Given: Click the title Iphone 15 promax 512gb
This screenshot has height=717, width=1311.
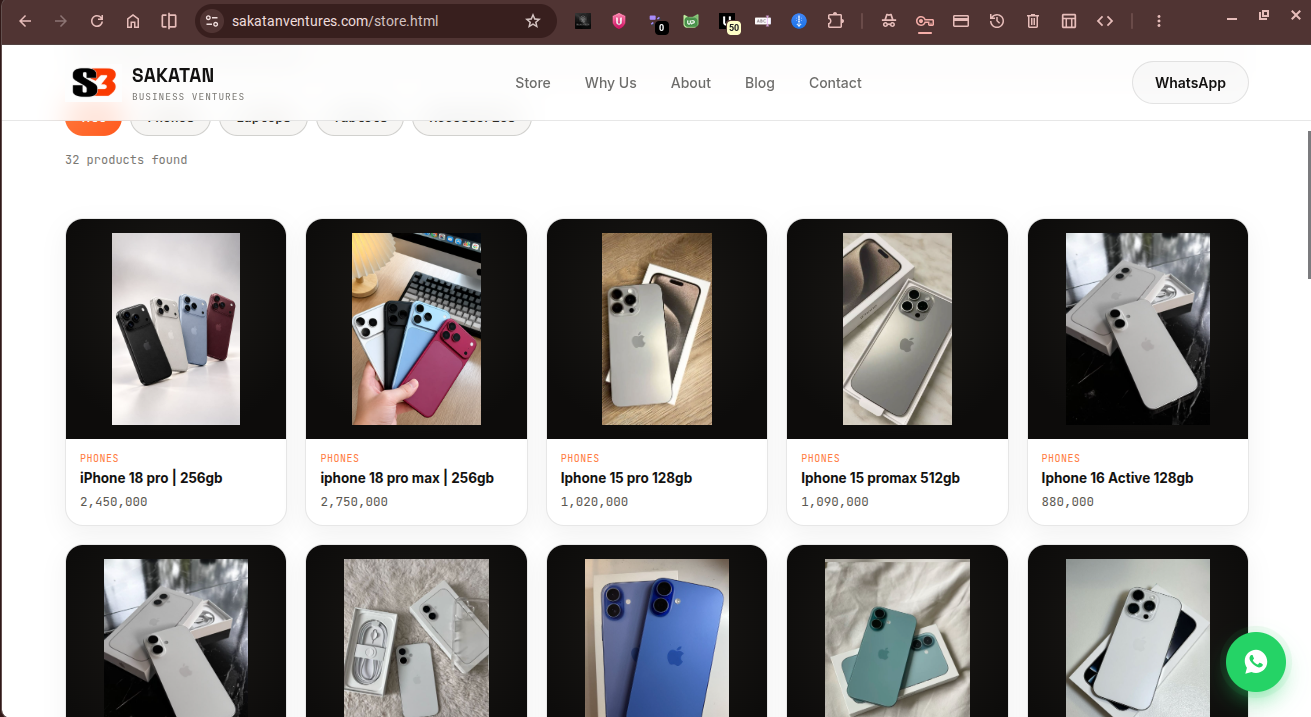Looking at the screenshot, I should pos(880,478).
